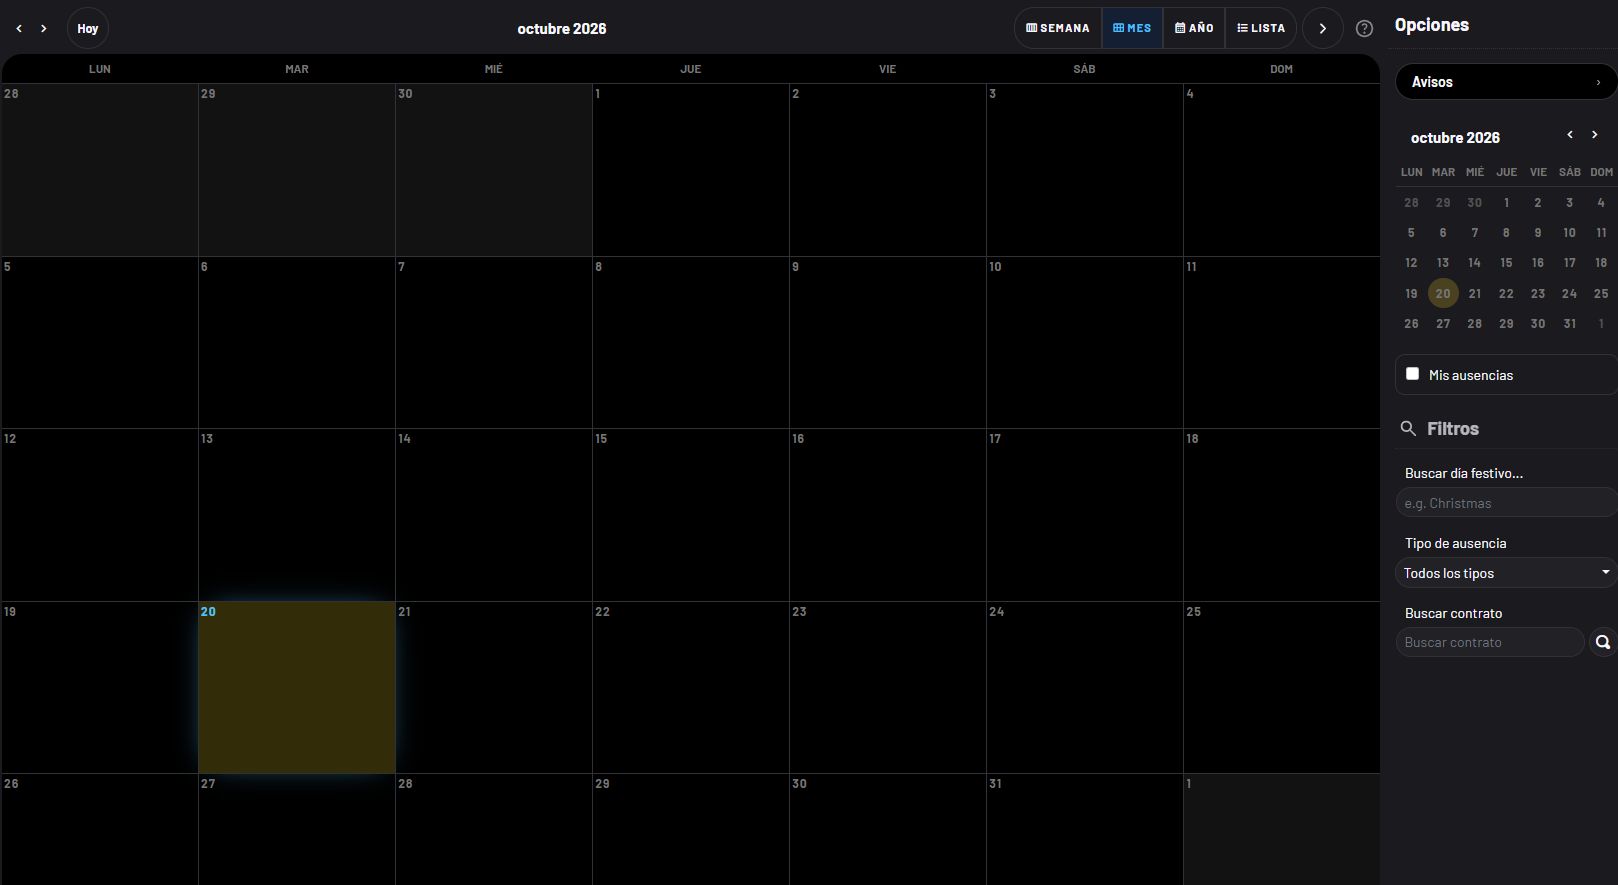Select day 31 in main calendar
Image resolution: width=1618 pixels, height=885 pixels.
point(1085,829)
